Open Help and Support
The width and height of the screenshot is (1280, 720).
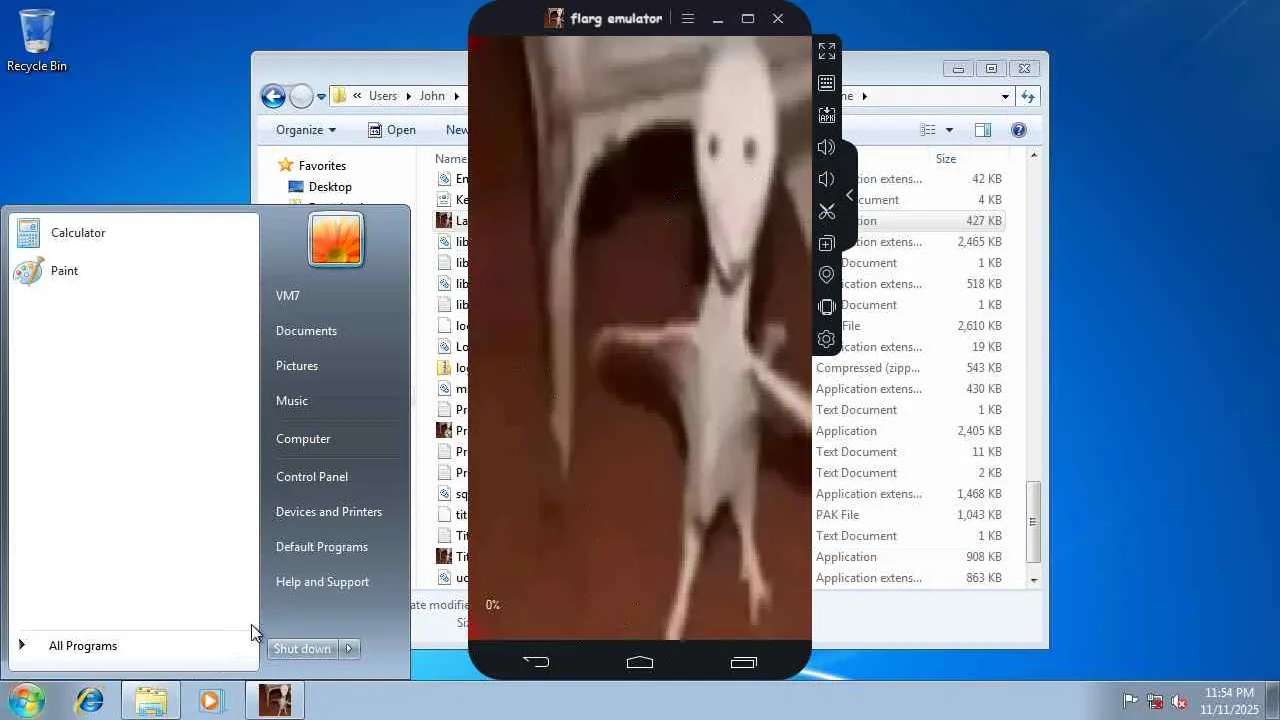click(x=322, y=582)
